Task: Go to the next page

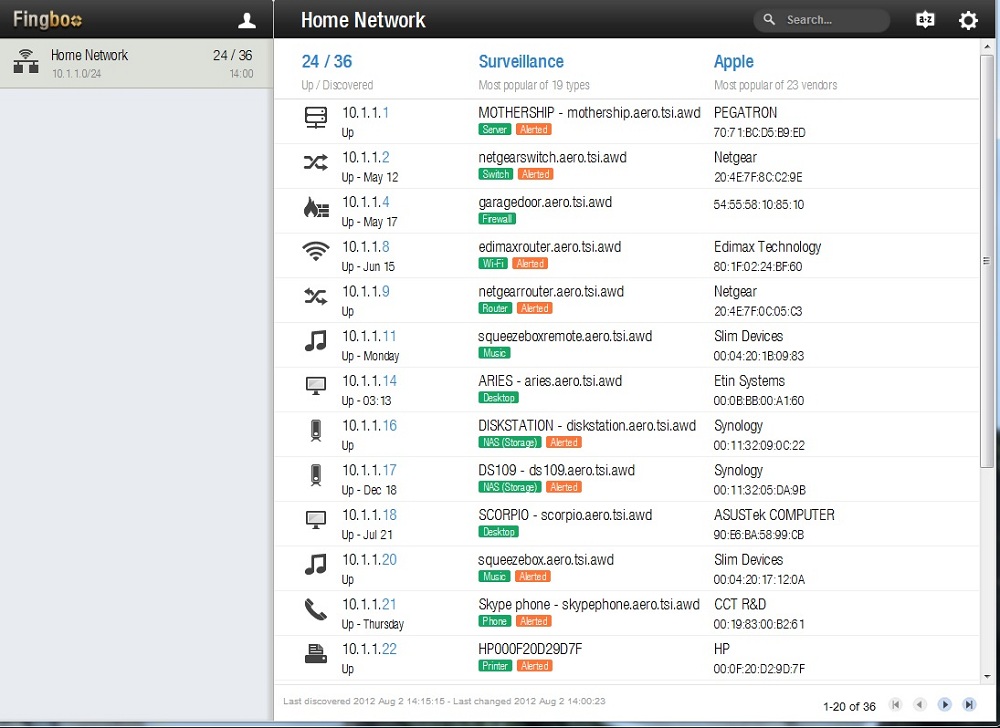Action: (945, 704)
